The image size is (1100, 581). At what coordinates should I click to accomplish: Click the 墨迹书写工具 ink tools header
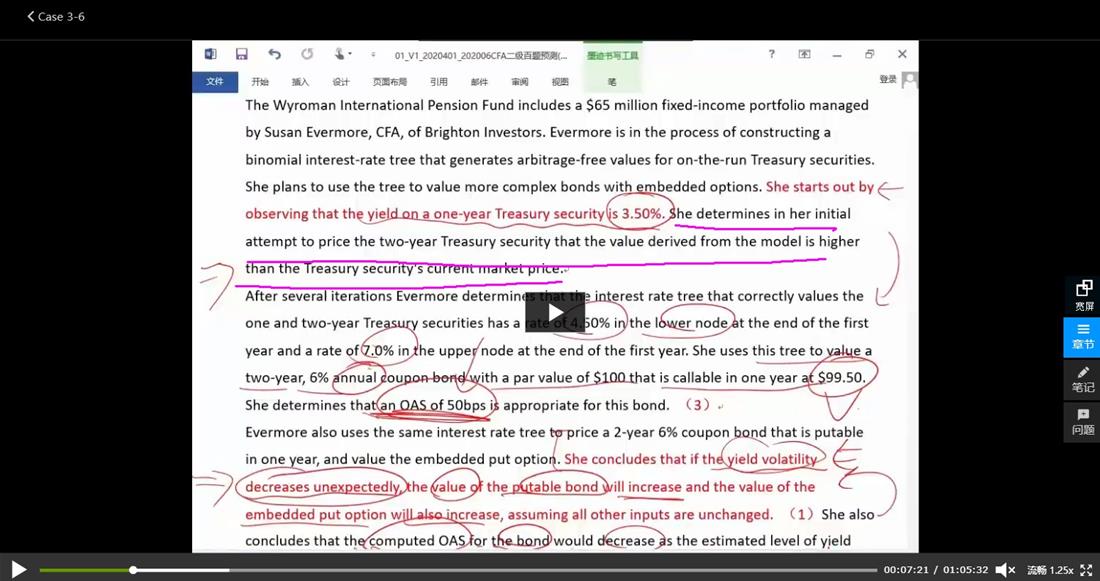pos(612,55)
